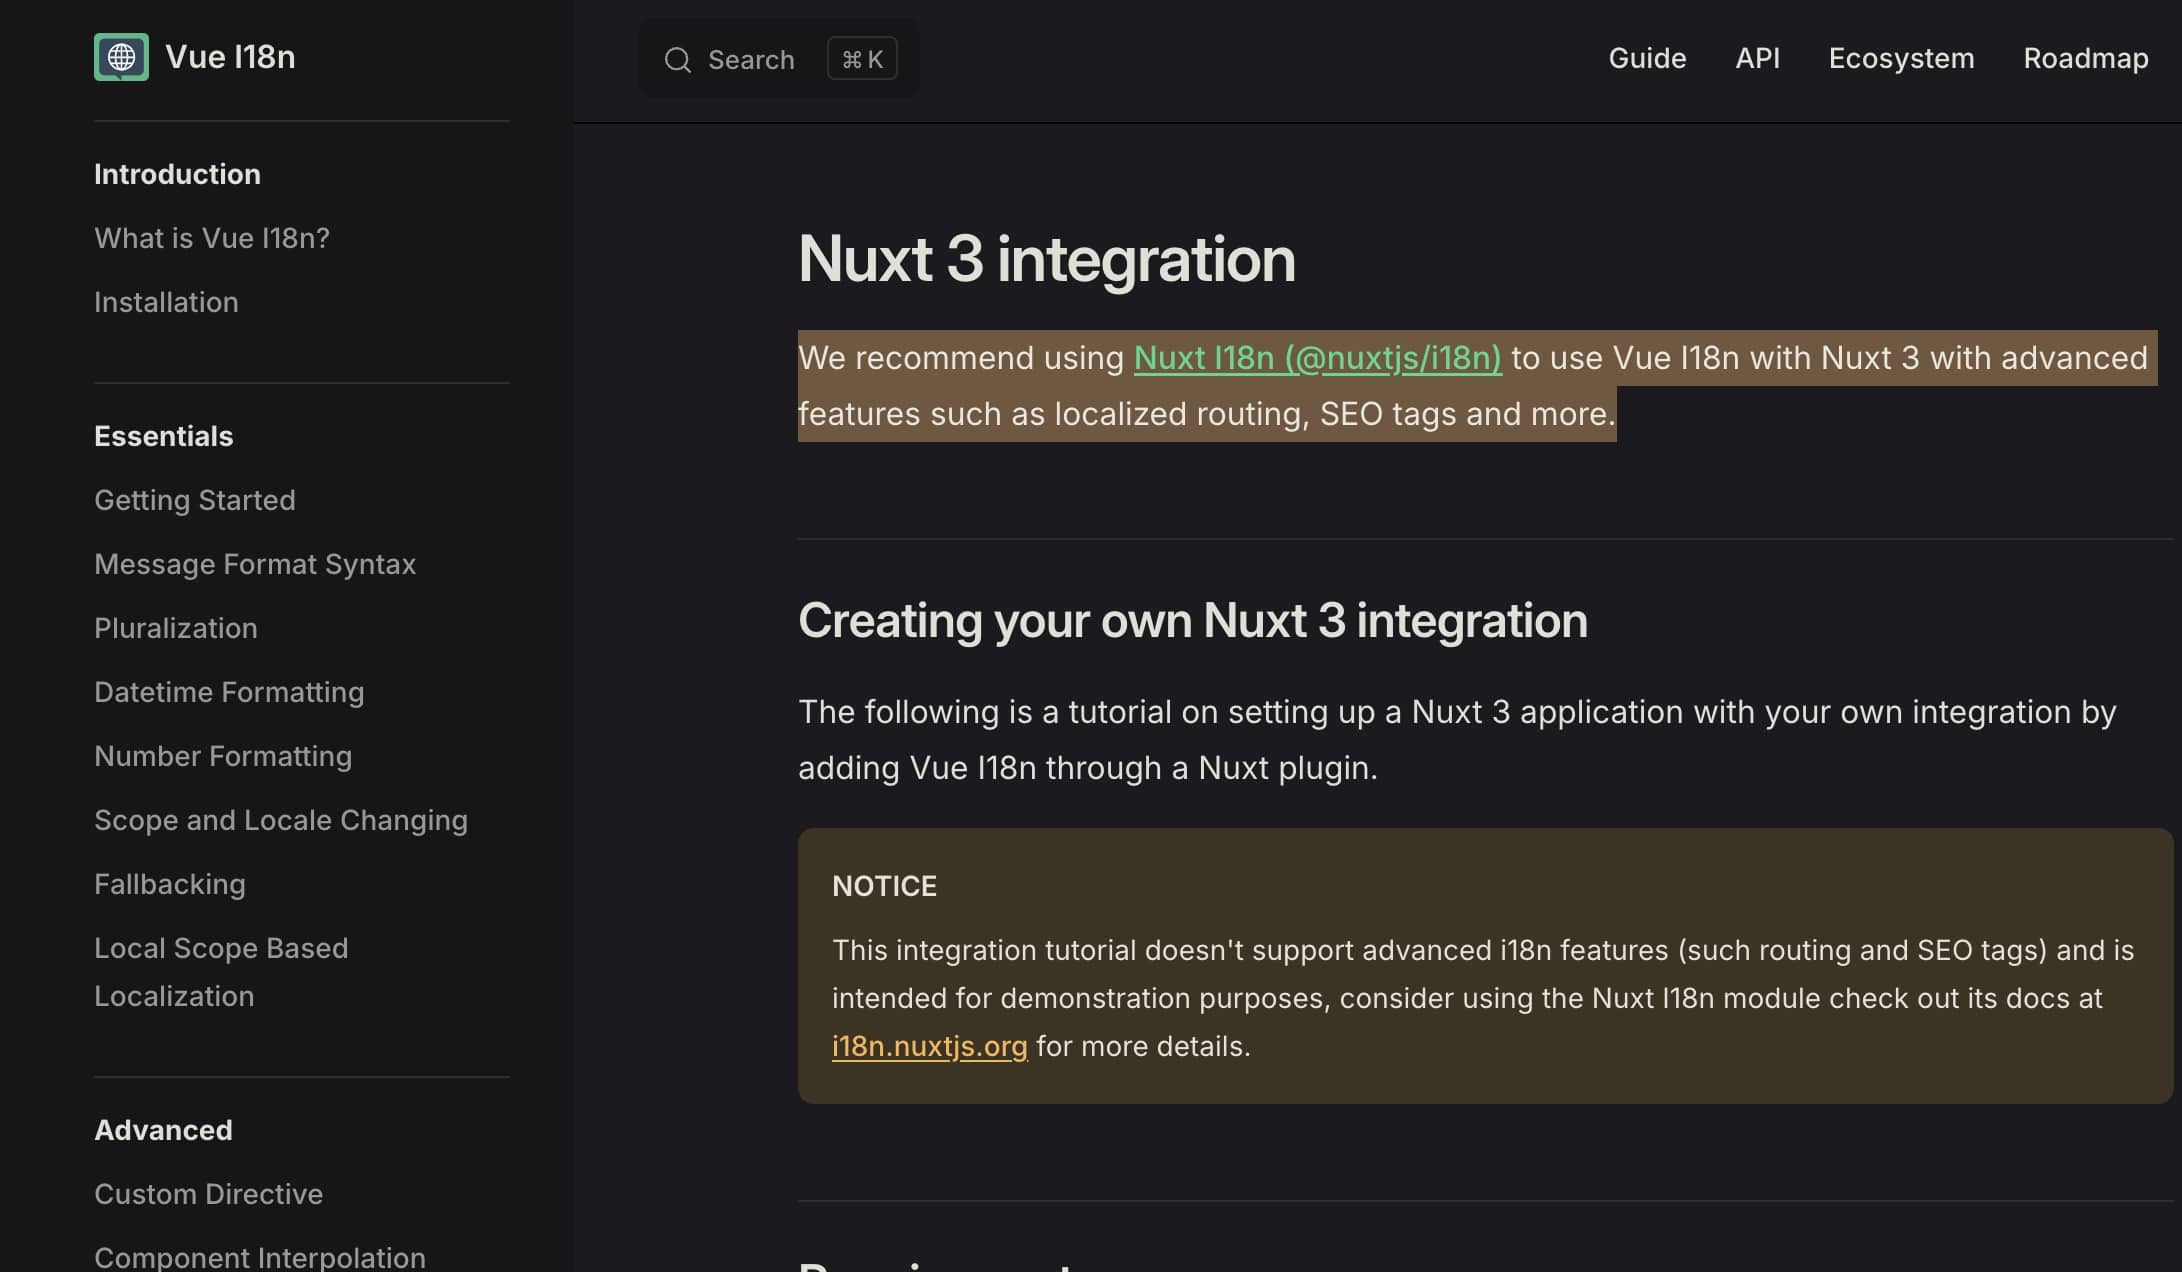Follow the Nuxt I18n (@nuxtjs/i18n) link
The image size is (2182, 1272).
1317,358
